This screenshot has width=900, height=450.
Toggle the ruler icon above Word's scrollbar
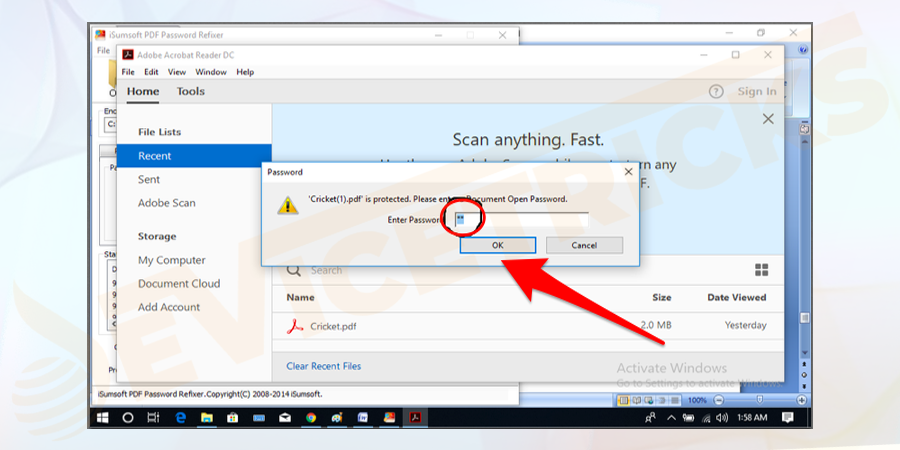point(804,130)
